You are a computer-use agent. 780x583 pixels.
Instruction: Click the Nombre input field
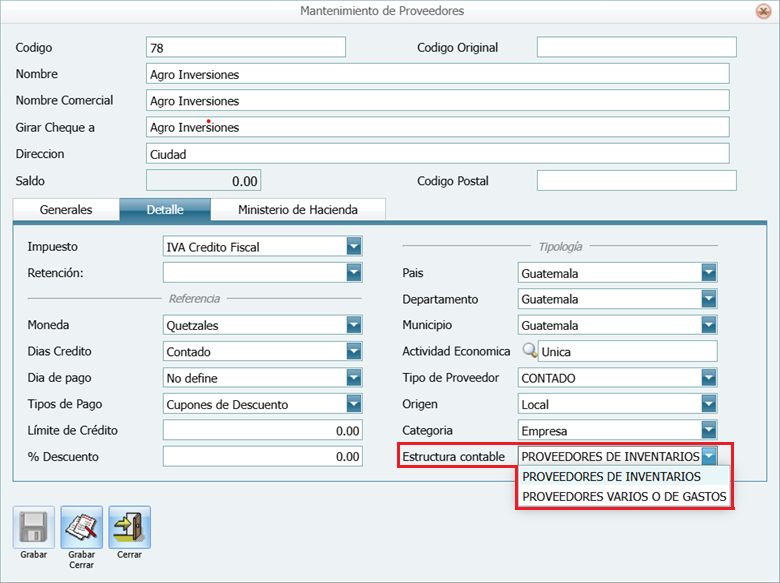point(438,74)
